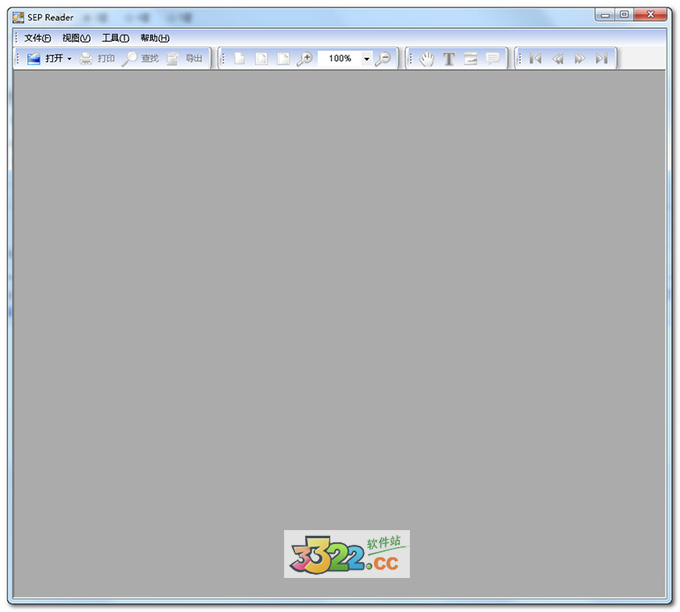This screenshot has height=612, width=680.
Task: Go to last page
Action: coord(602,58)
